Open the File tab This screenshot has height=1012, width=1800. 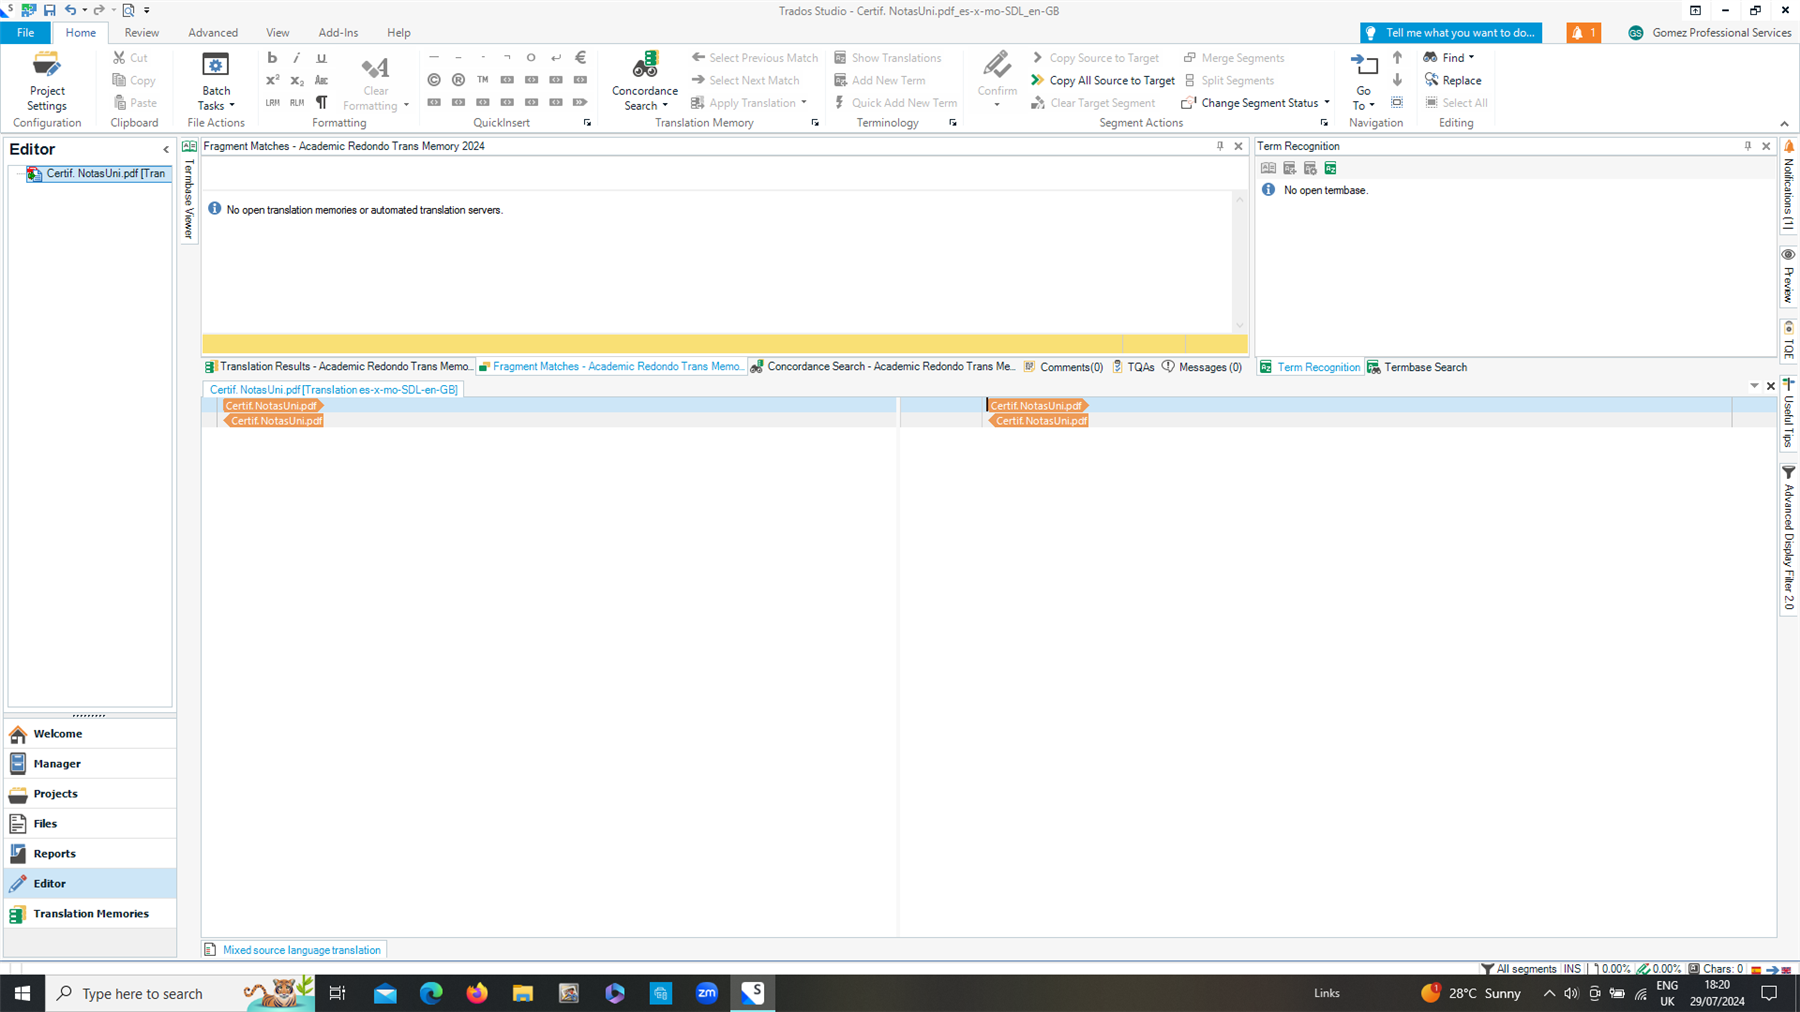[25, 33]
